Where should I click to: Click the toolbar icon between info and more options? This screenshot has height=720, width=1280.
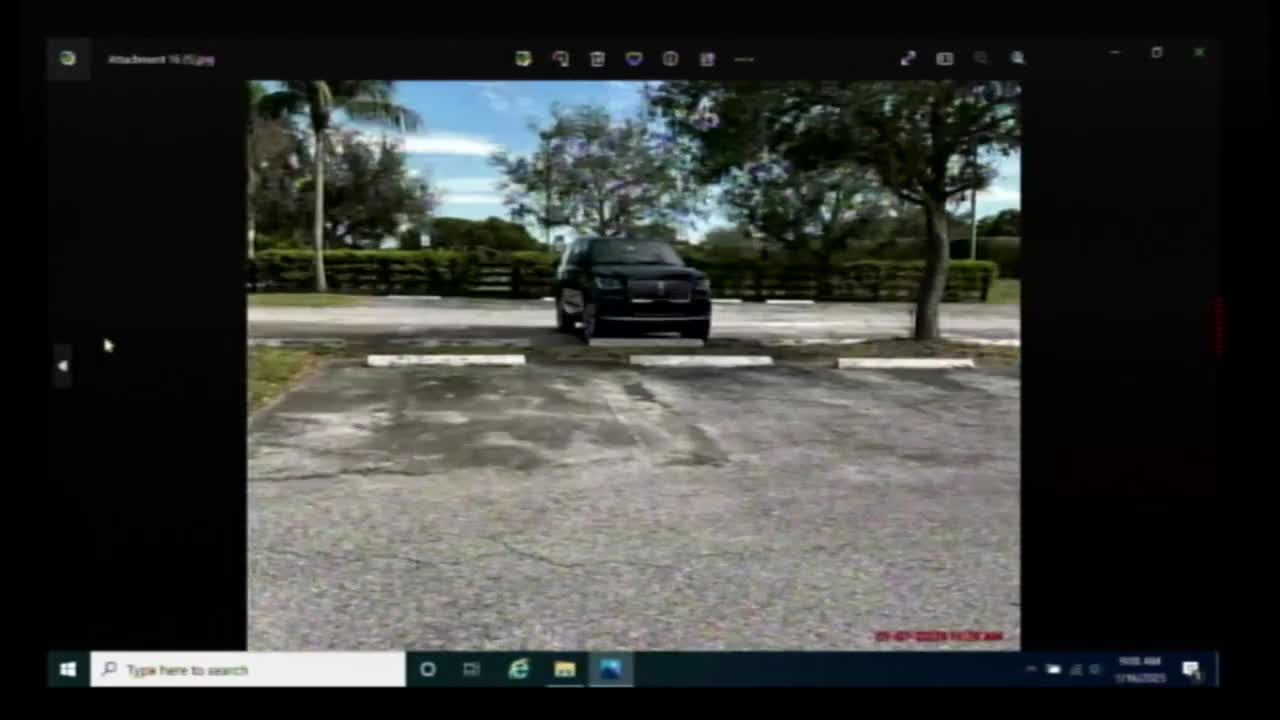pyautogui.click(x=707, y=59)
